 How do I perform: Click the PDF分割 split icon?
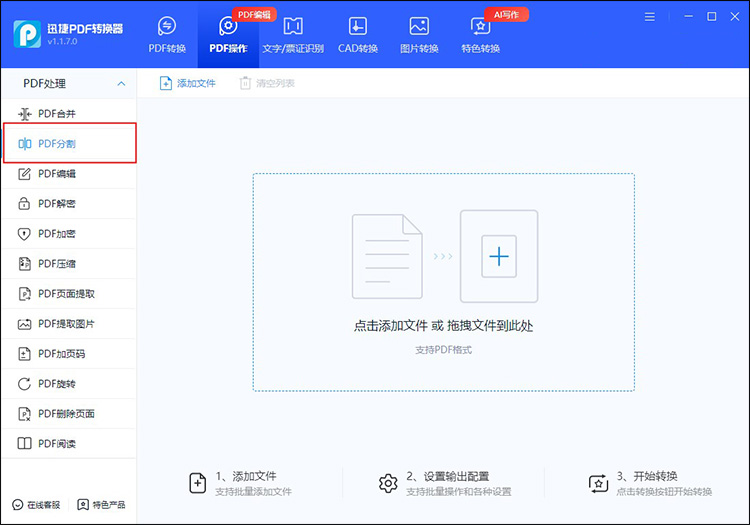pyautogui.click(x=24, y=143)
